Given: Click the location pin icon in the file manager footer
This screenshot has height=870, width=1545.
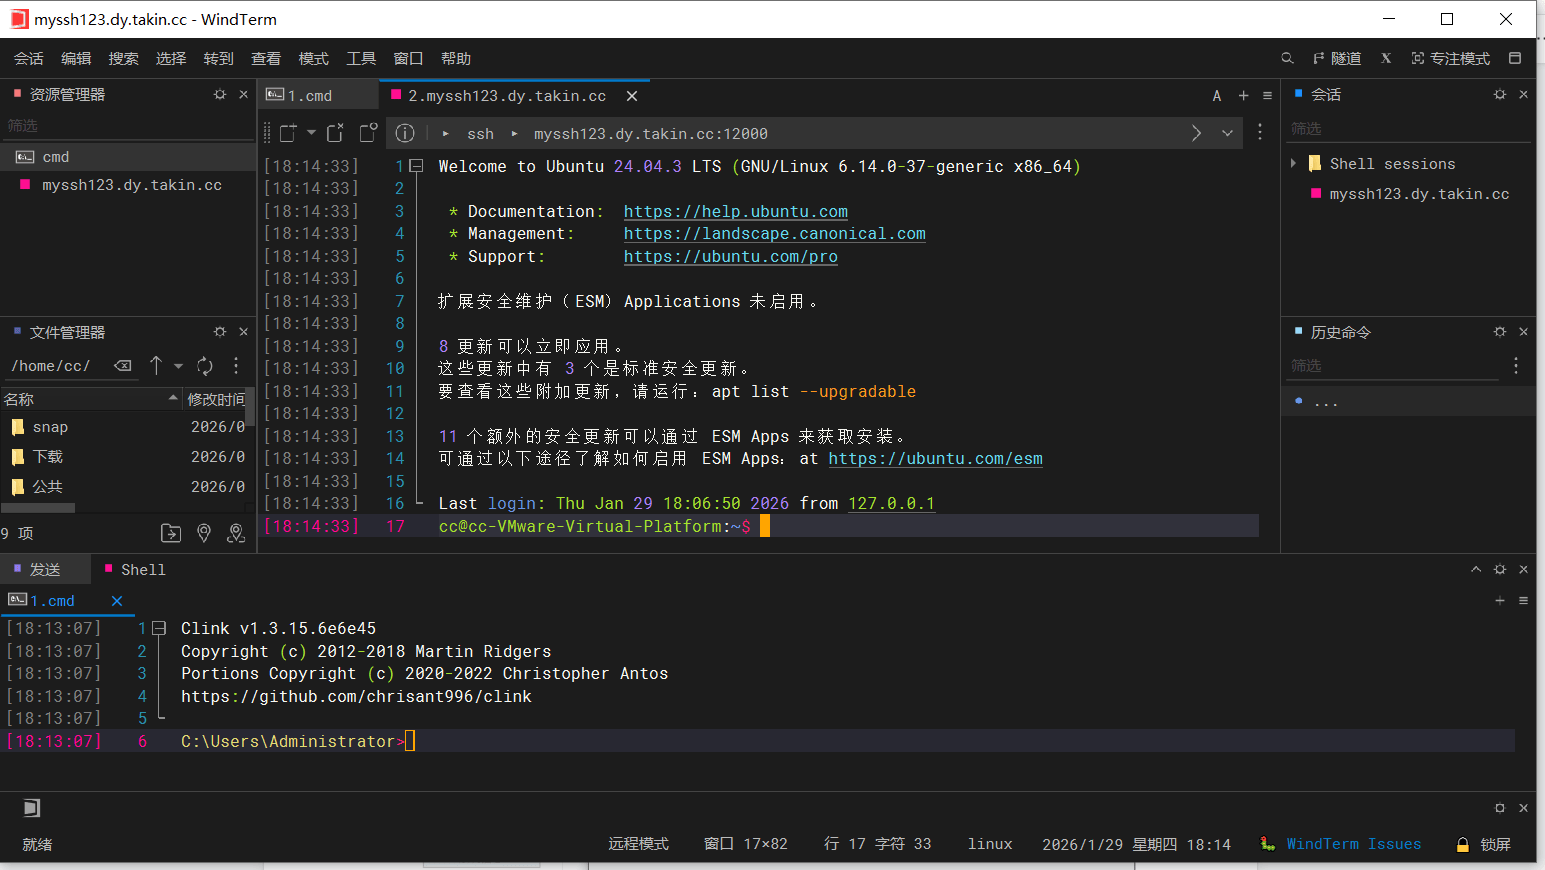Looking at the screenshot, I should (204, 533).
